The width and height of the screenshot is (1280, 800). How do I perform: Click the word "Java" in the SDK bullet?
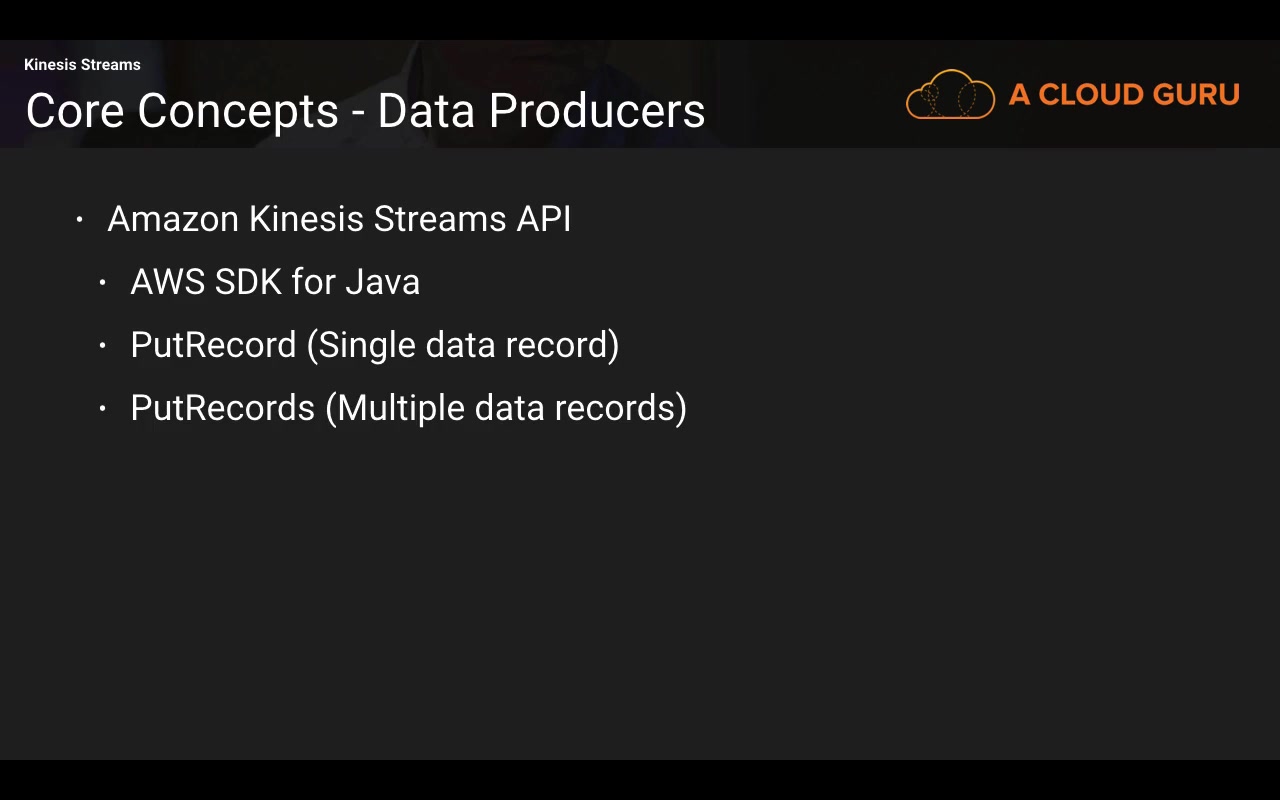(382, 282)
